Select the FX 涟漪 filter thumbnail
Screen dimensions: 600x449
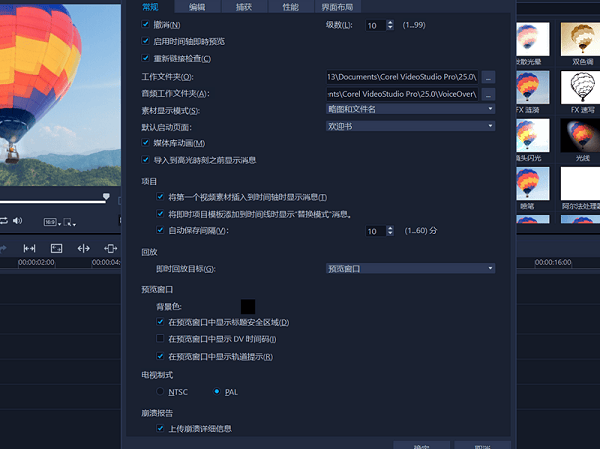point(533,87)
